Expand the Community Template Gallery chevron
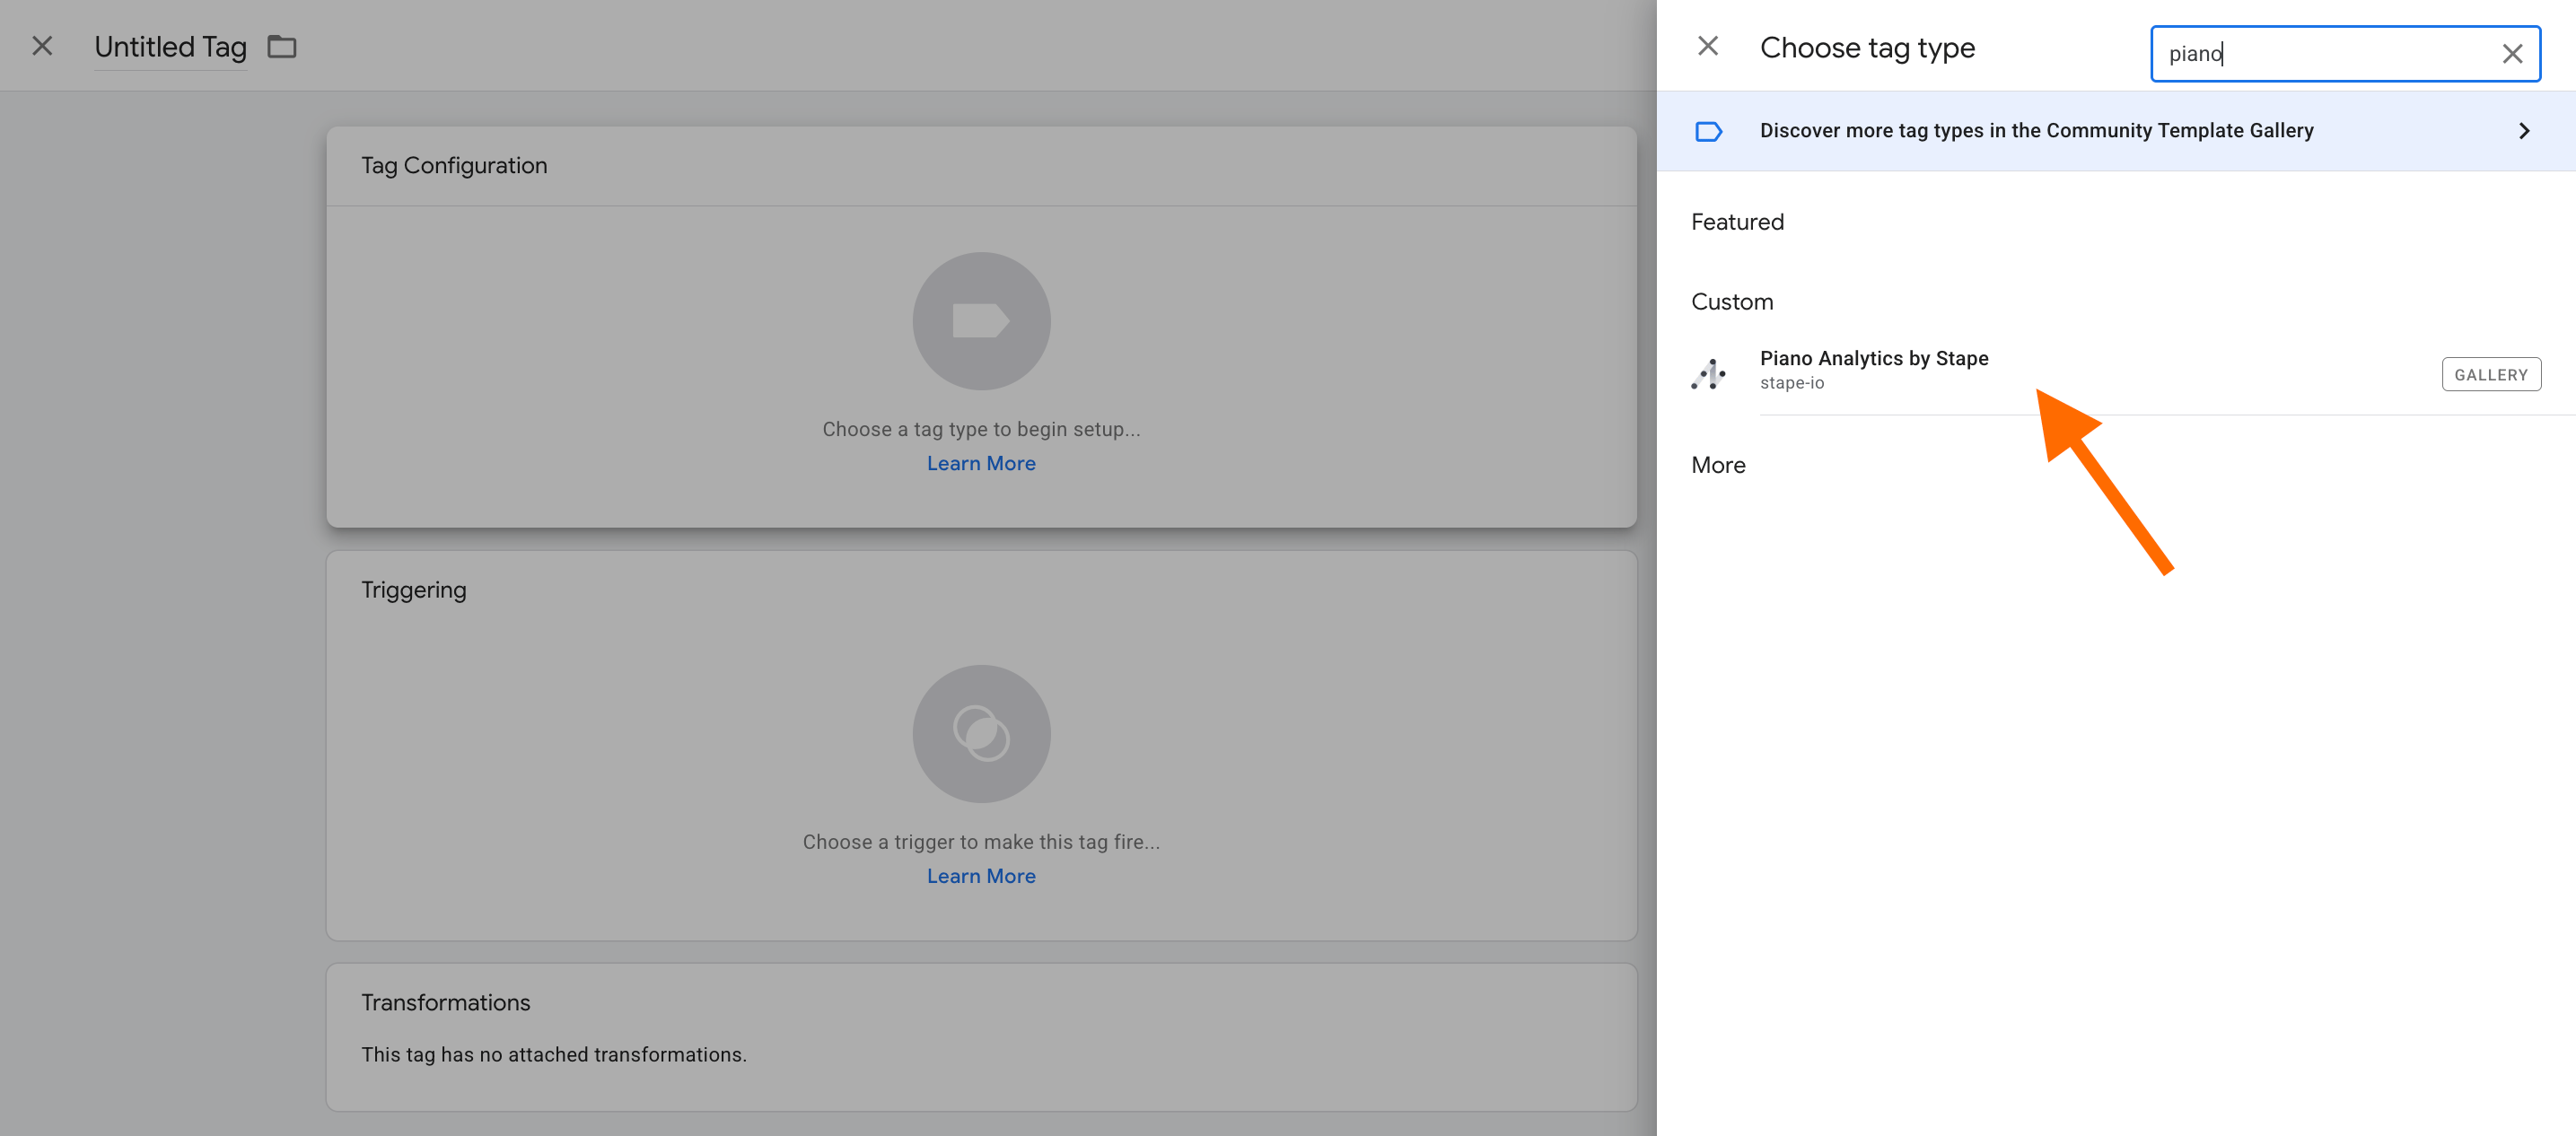Image resolution: width=2576 pixels, height=1136 pixels. [2523, 131]
